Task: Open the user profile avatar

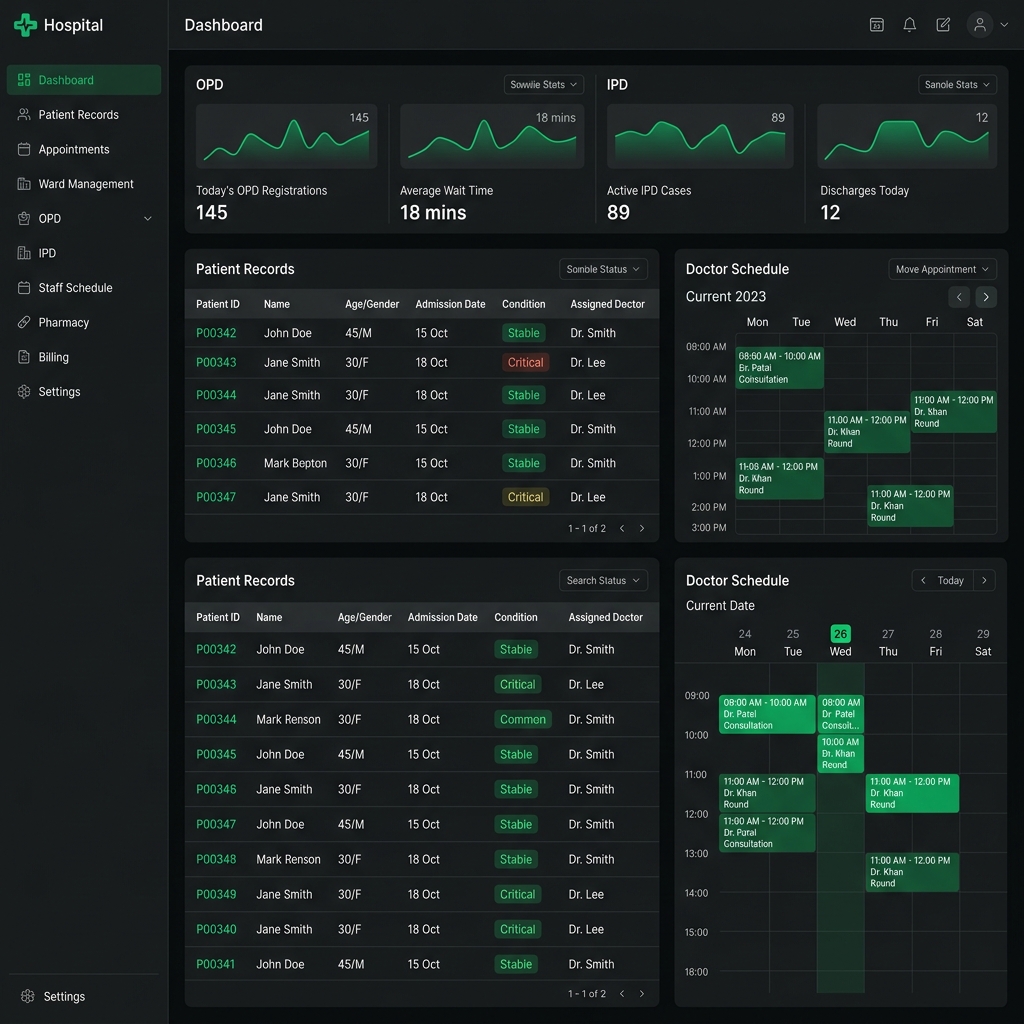Action: tap(980, 25)
